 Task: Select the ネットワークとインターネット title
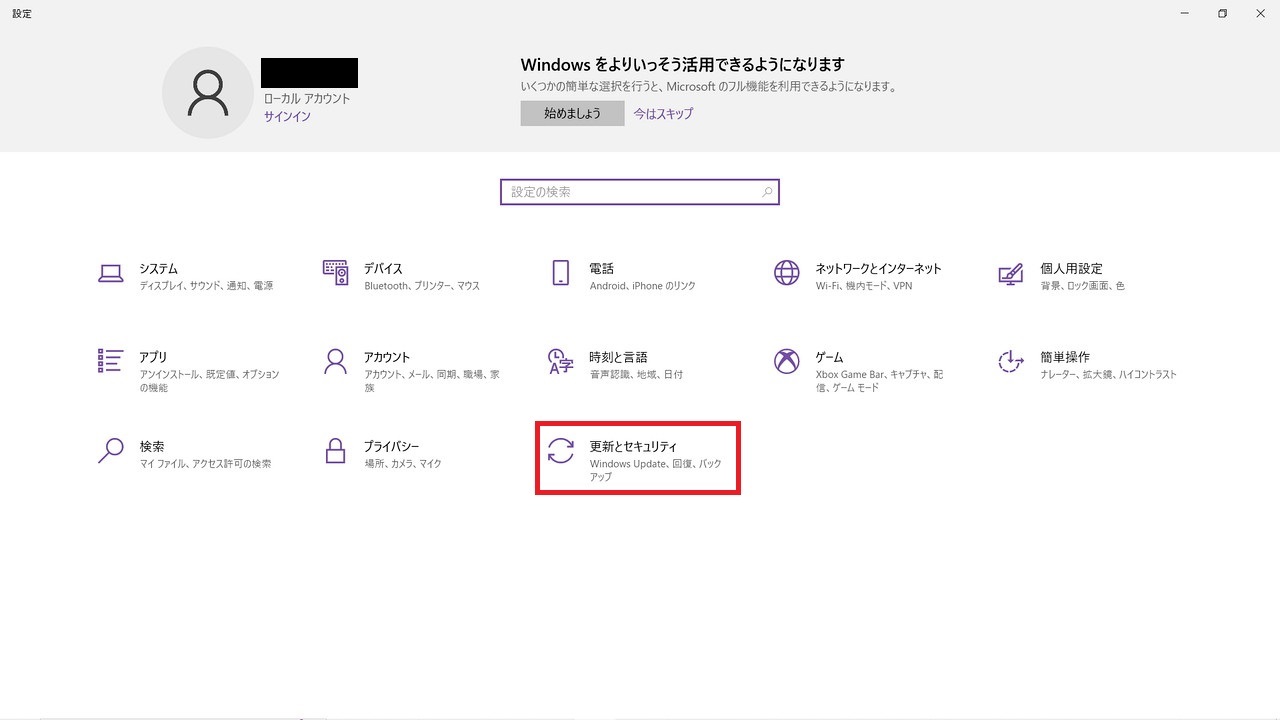click(878, 269)
